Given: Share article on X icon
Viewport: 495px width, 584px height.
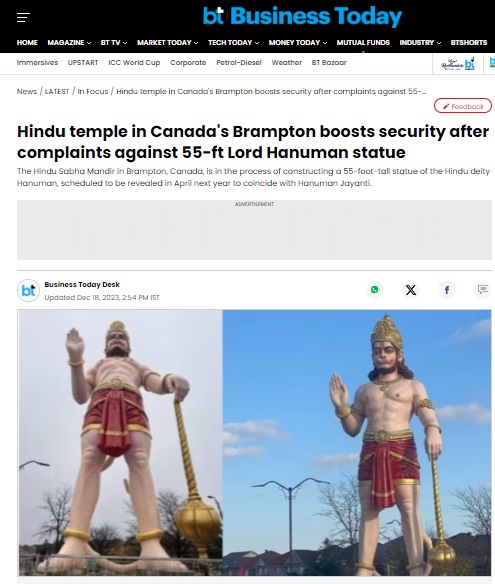Looking at the screenshot, I should pos(410,290).
